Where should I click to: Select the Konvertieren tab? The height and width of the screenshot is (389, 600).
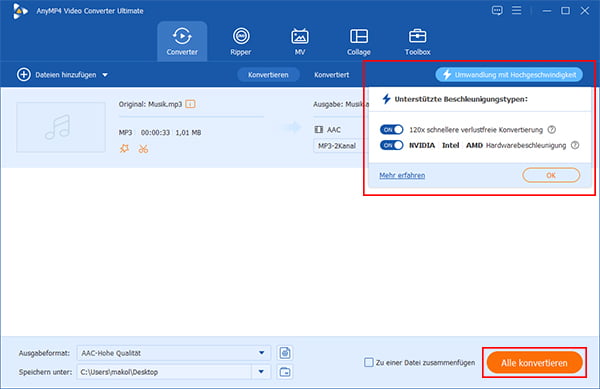click(268, 75)
